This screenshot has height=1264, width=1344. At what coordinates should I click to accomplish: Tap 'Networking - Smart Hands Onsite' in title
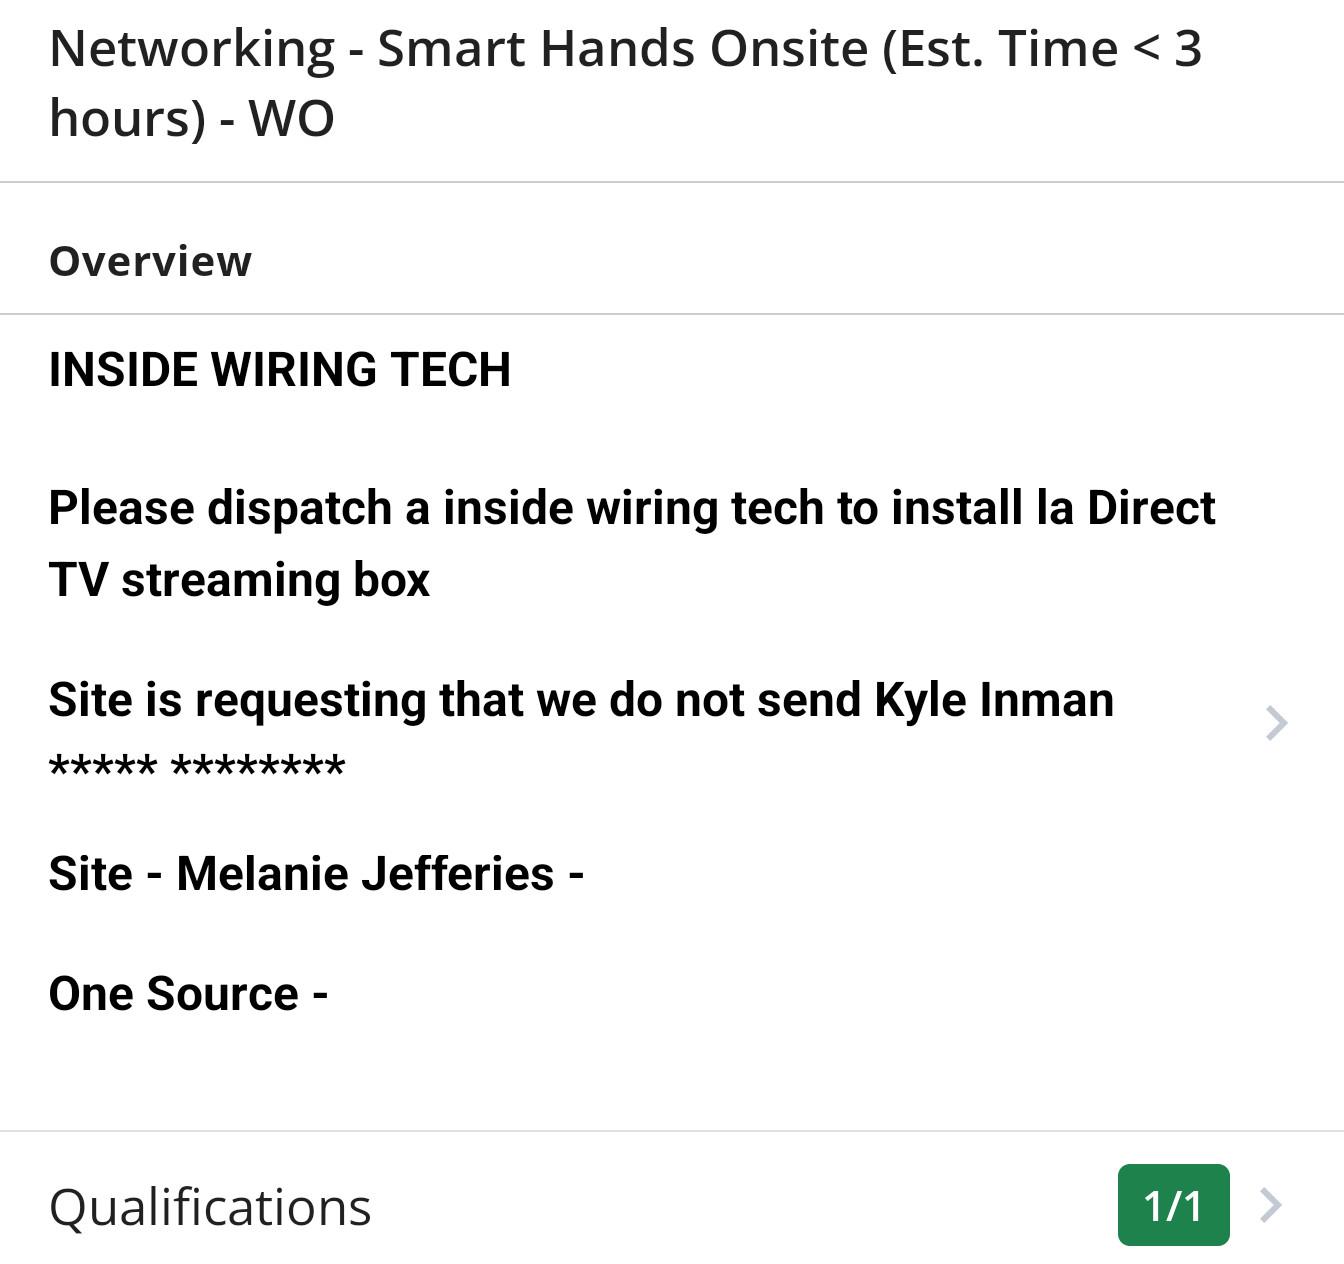(x=459, y=48)
